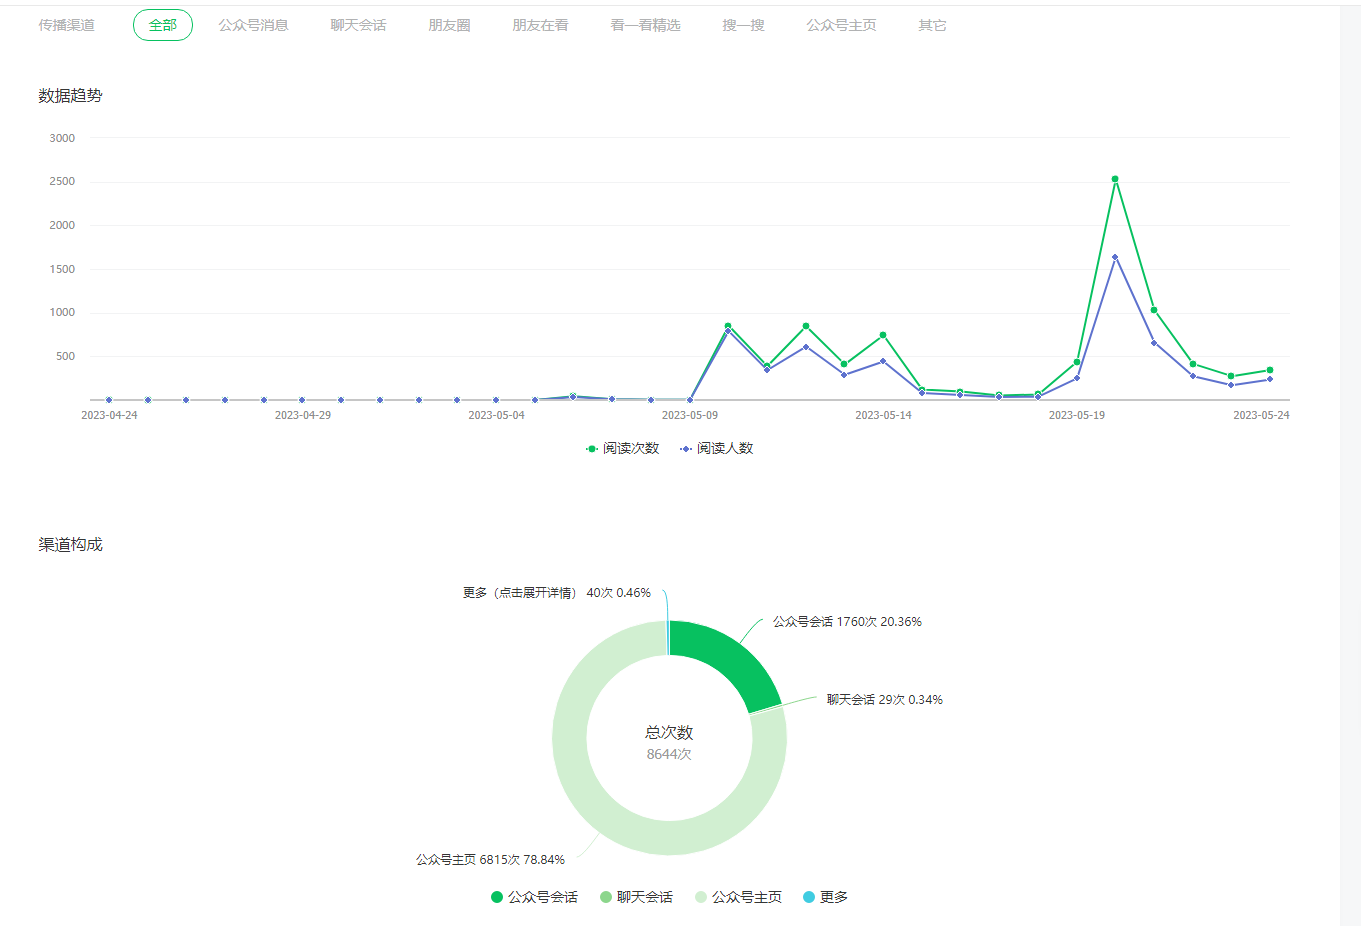Switch to the 朋友圈 tab
The height and width of the screenshot is (926, 1361).
click(449, 25)
